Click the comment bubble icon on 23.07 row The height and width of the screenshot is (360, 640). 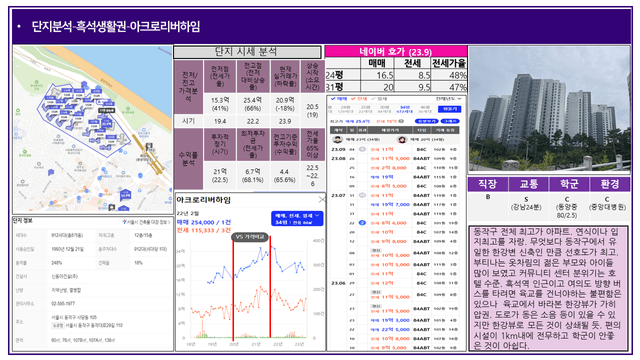coord(362,195)
